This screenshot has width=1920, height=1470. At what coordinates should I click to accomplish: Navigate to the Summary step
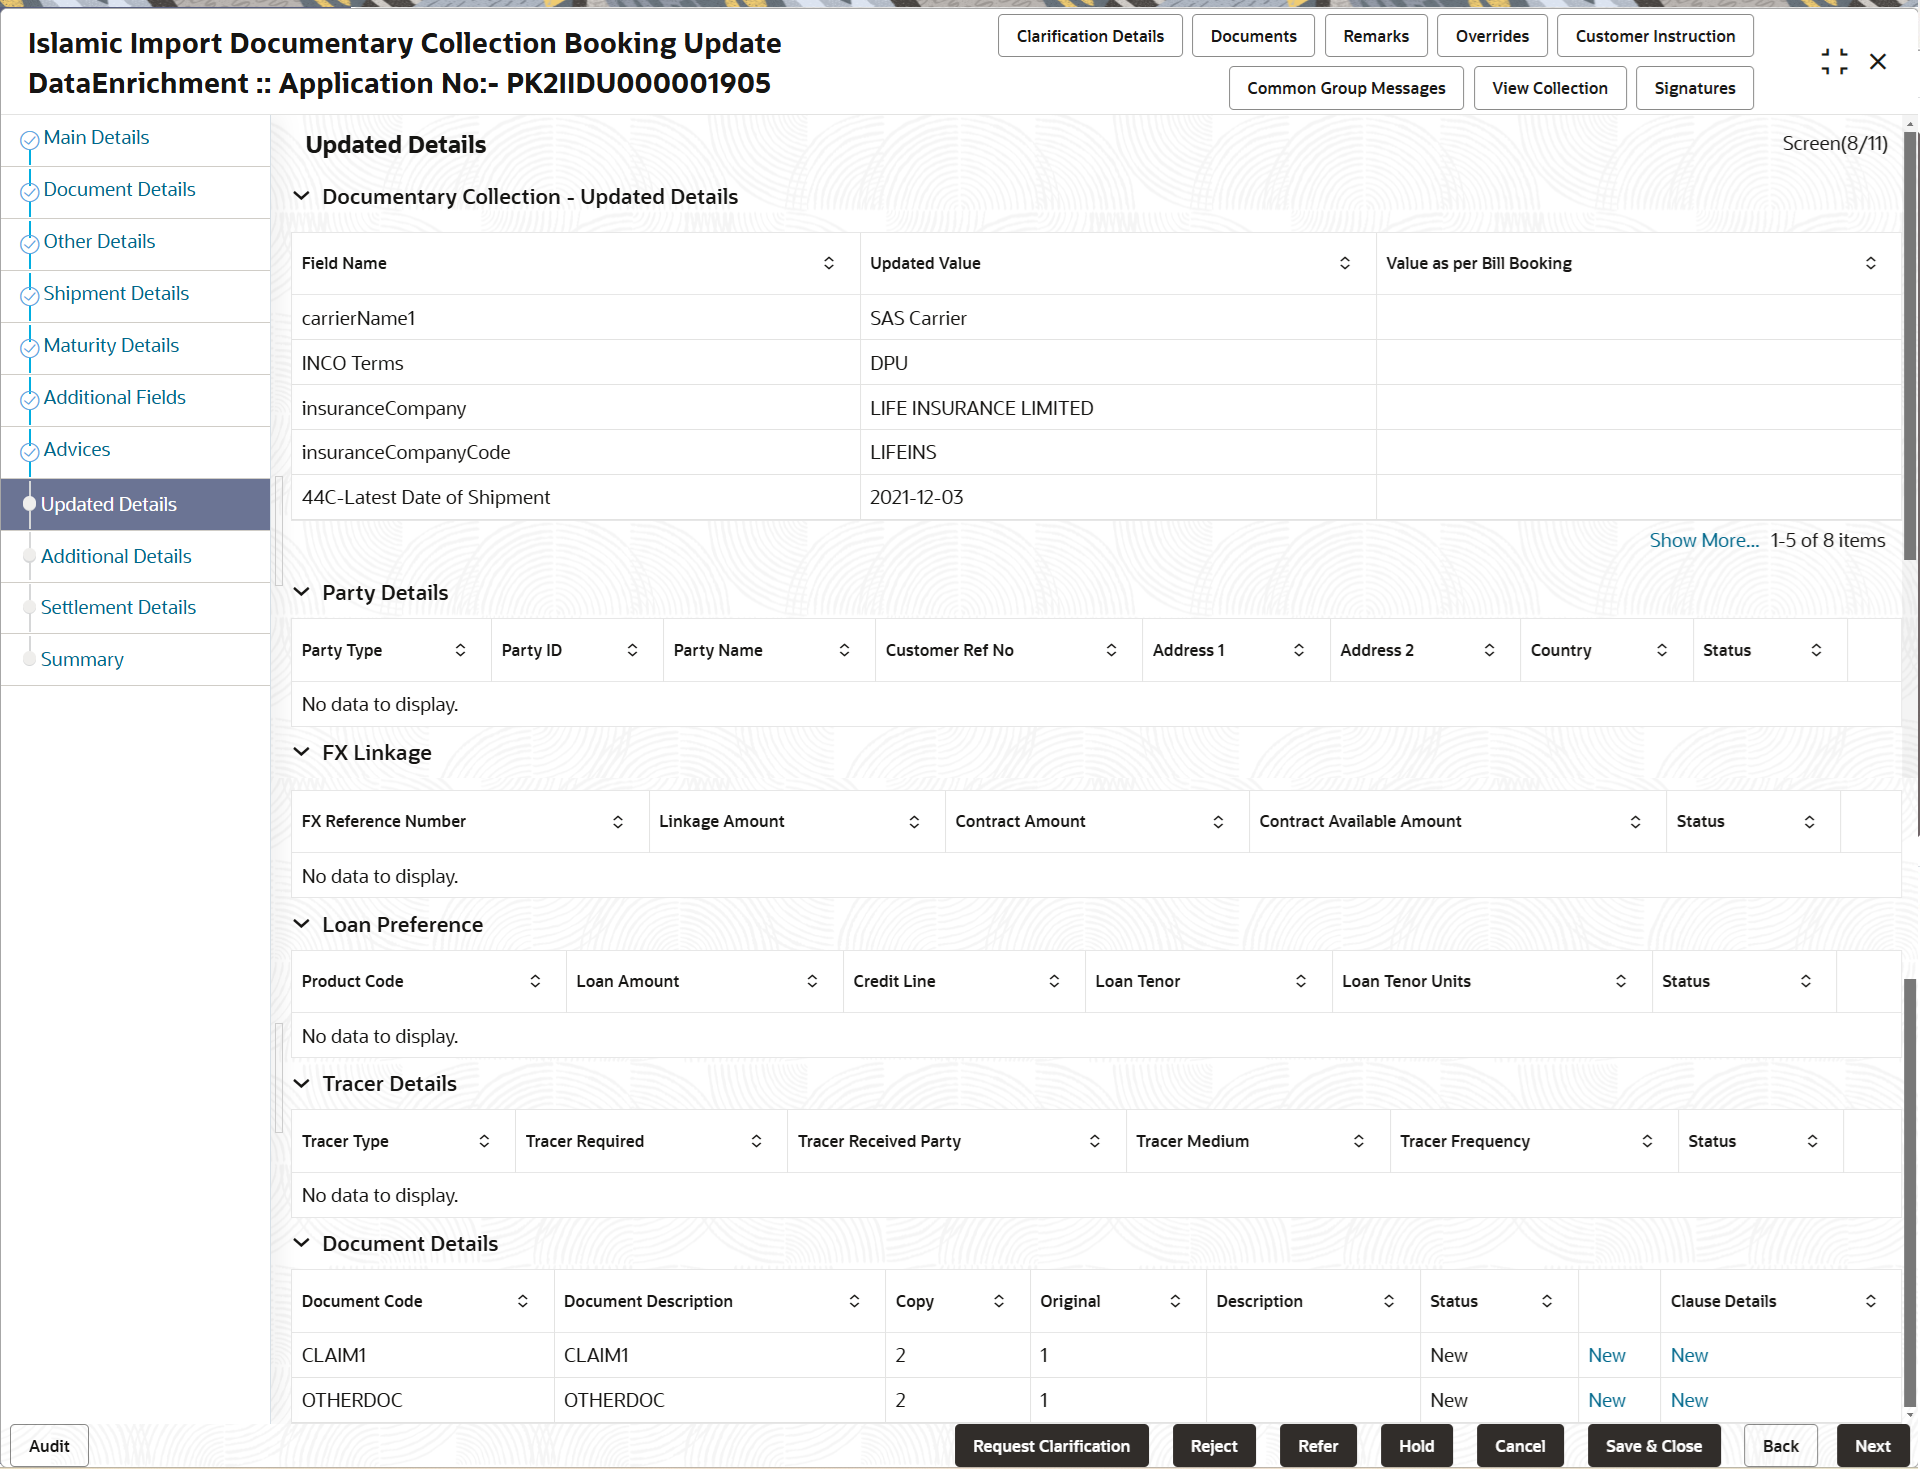point(82,659)
